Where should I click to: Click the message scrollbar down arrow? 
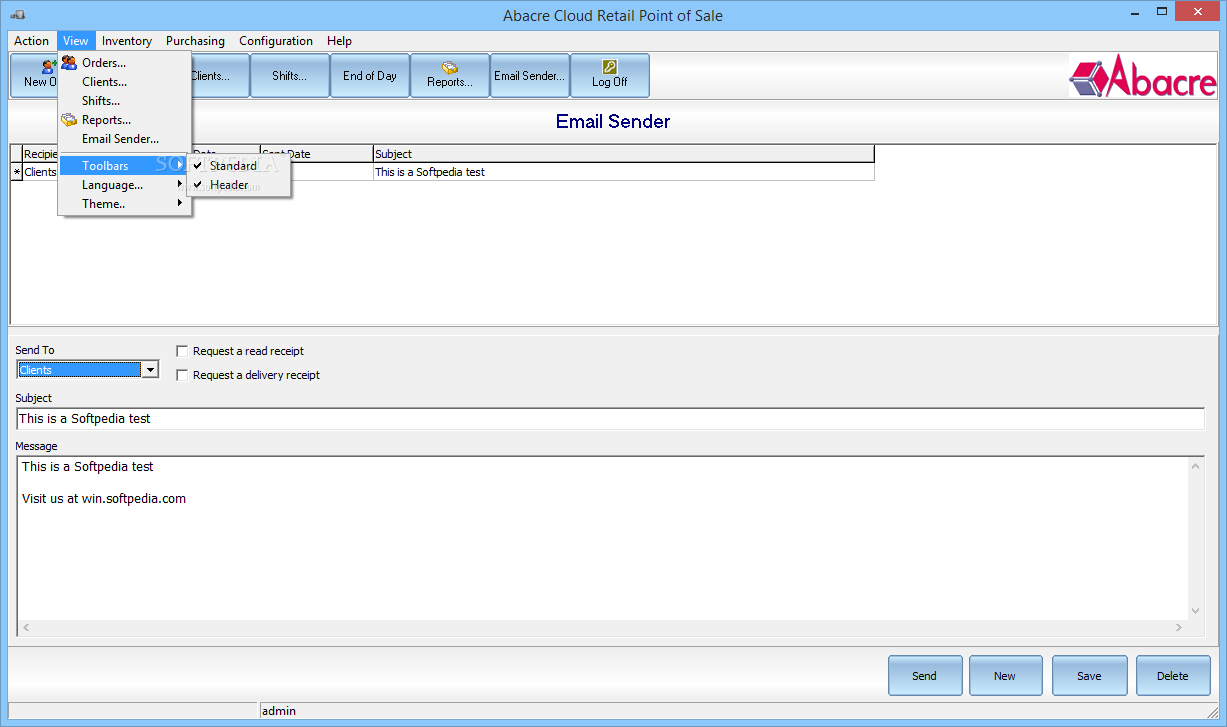pos(1195,611)
